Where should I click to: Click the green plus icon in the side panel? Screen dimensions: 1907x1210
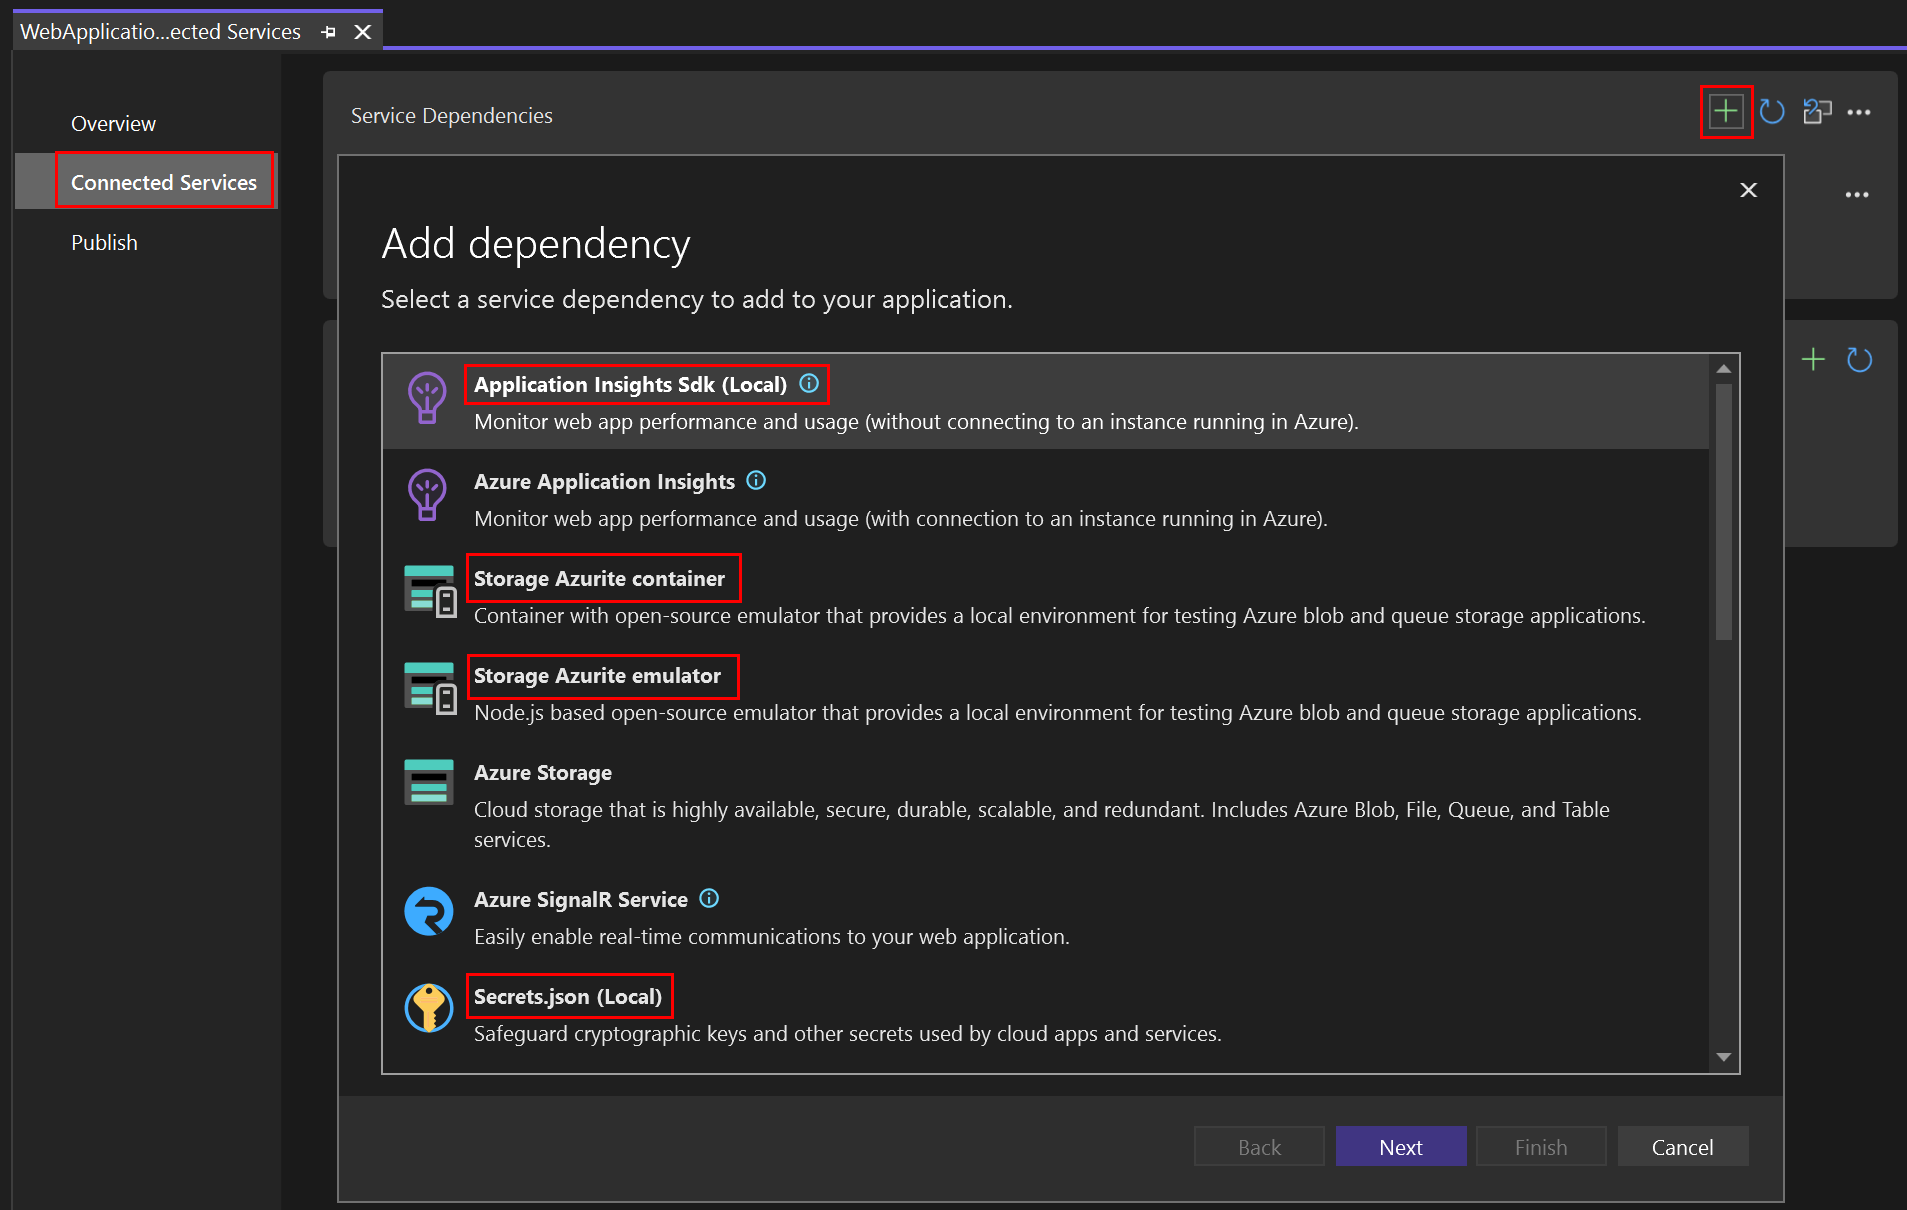coord(1813,359)
